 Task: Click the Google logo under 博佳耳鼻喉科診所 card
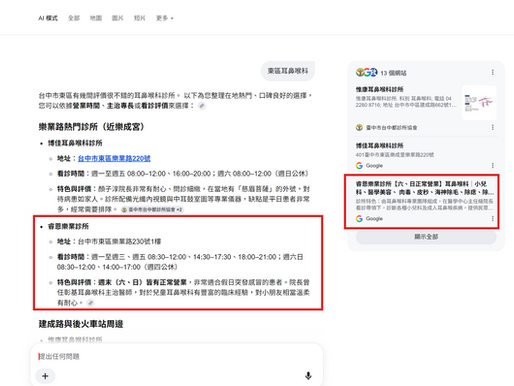pos(359,166)
